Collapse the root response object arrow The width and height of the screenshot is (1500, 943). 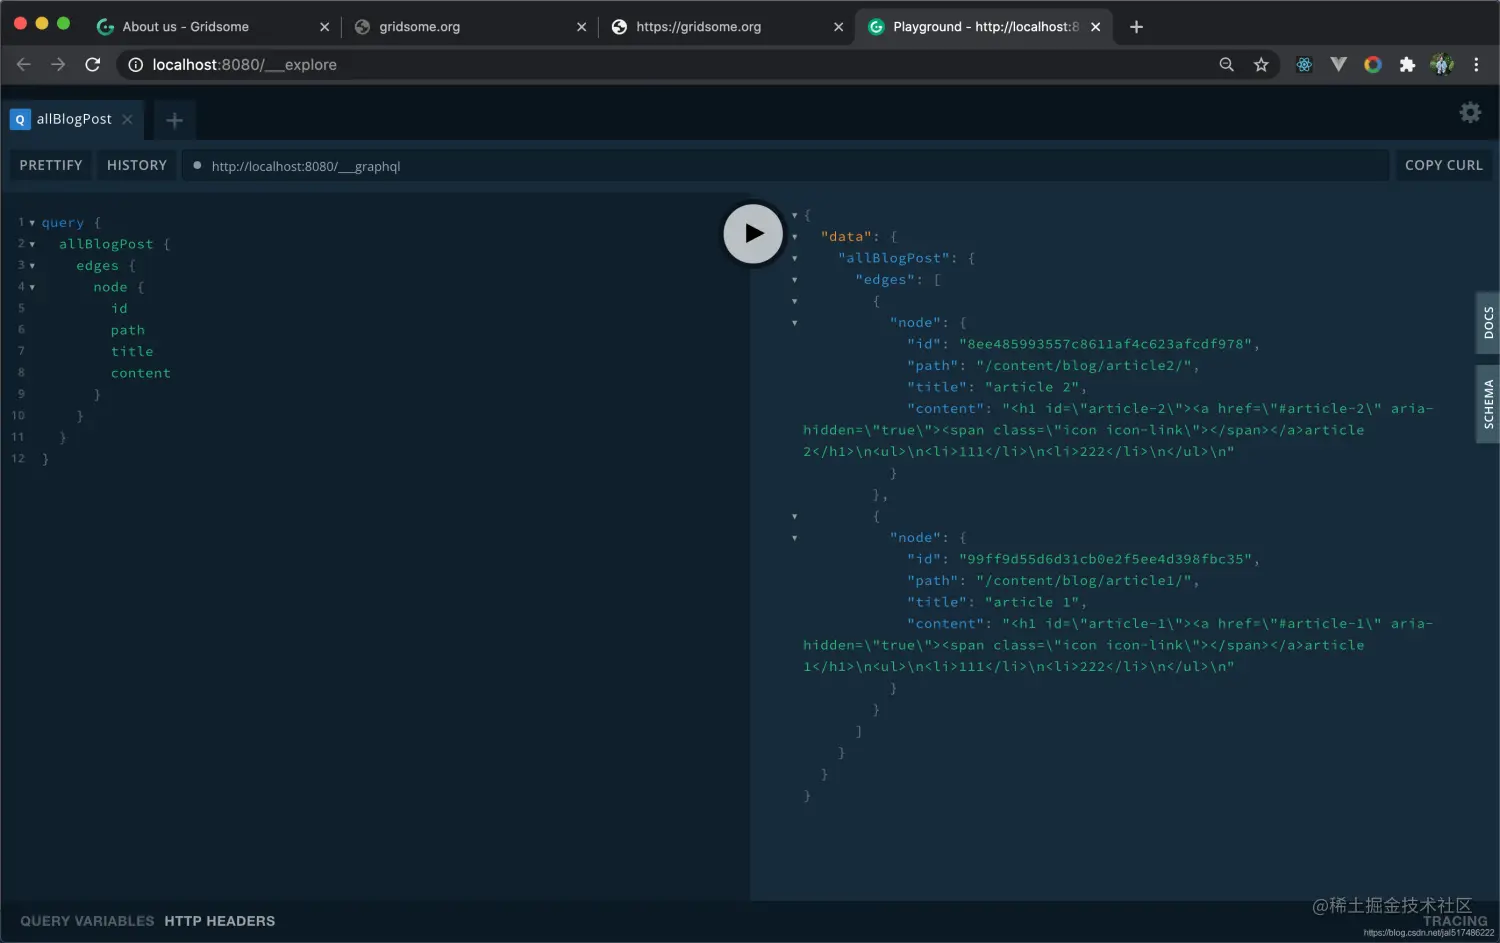pyautogui.click(x=795, y=215)
